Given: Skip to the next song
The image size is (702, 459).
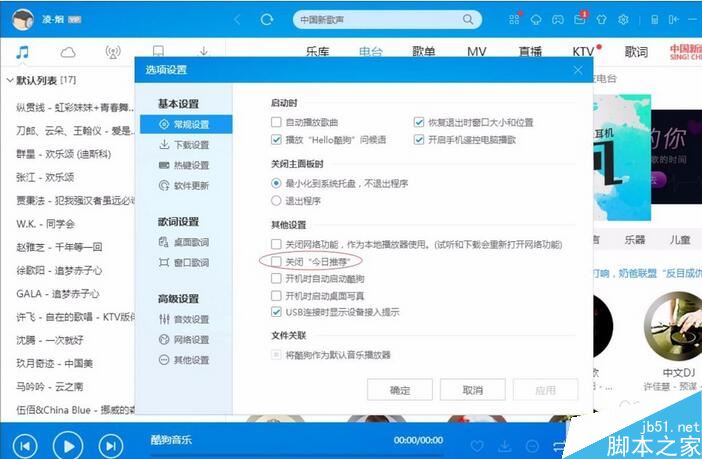Looking at the screenshot, I should 111,446.
